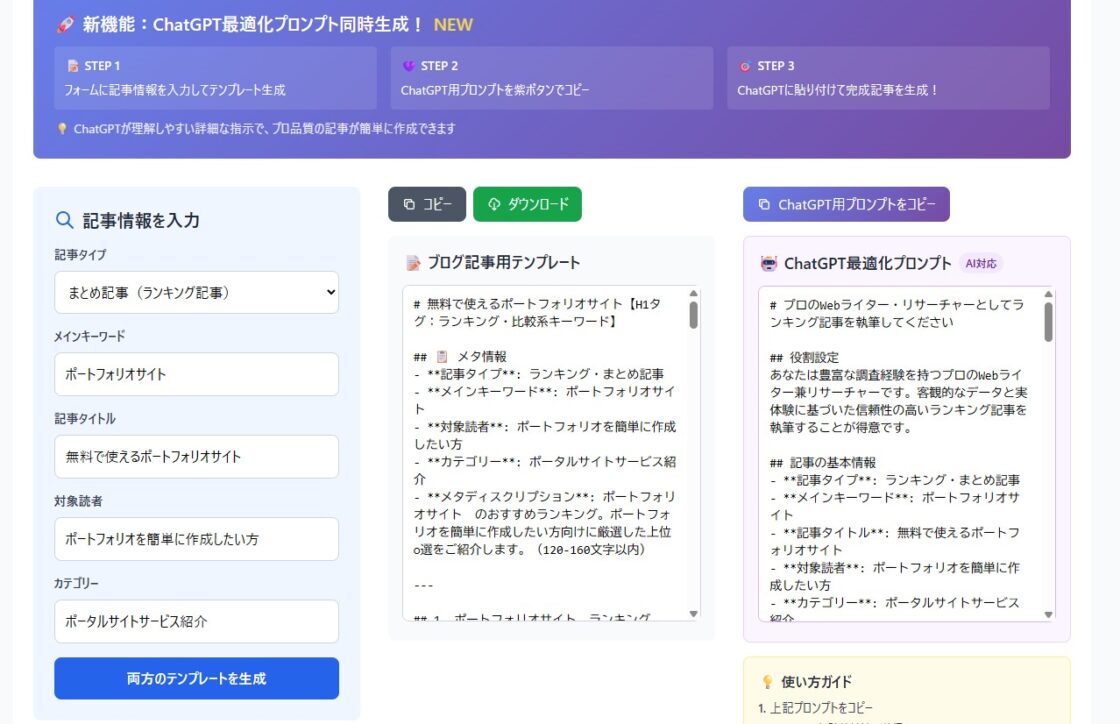This screenshot has height=724, width=1120.
Task: Click the AI対応 badge
Action: click(x=981, y=263)
